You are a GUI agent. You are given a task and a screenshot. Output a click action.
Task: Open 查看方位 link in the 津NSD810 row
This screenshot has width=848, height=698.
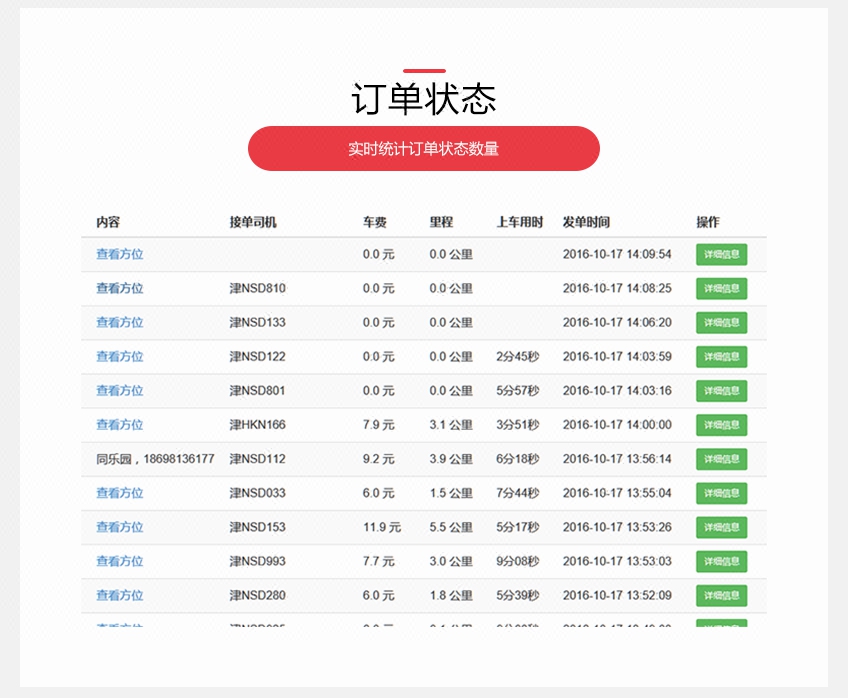[x=119, y=288]
